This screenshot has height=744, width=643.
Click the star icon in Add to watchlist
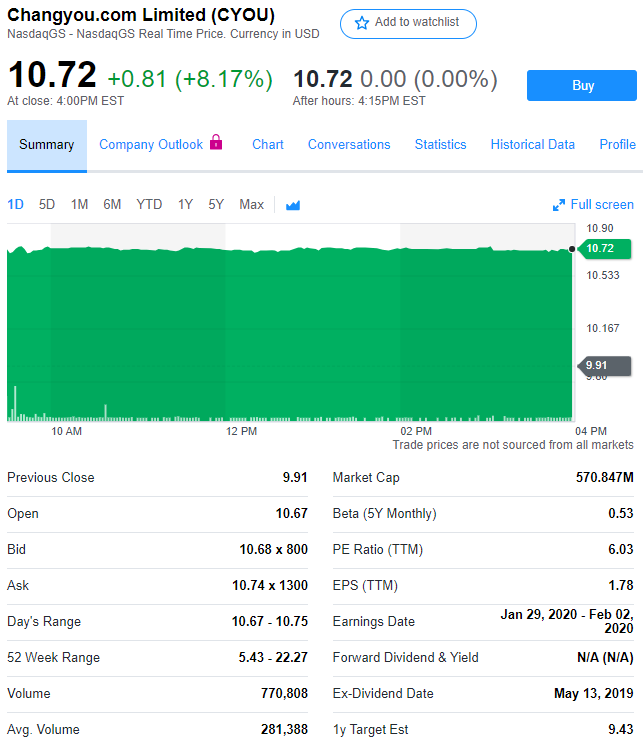click(362, 23)
